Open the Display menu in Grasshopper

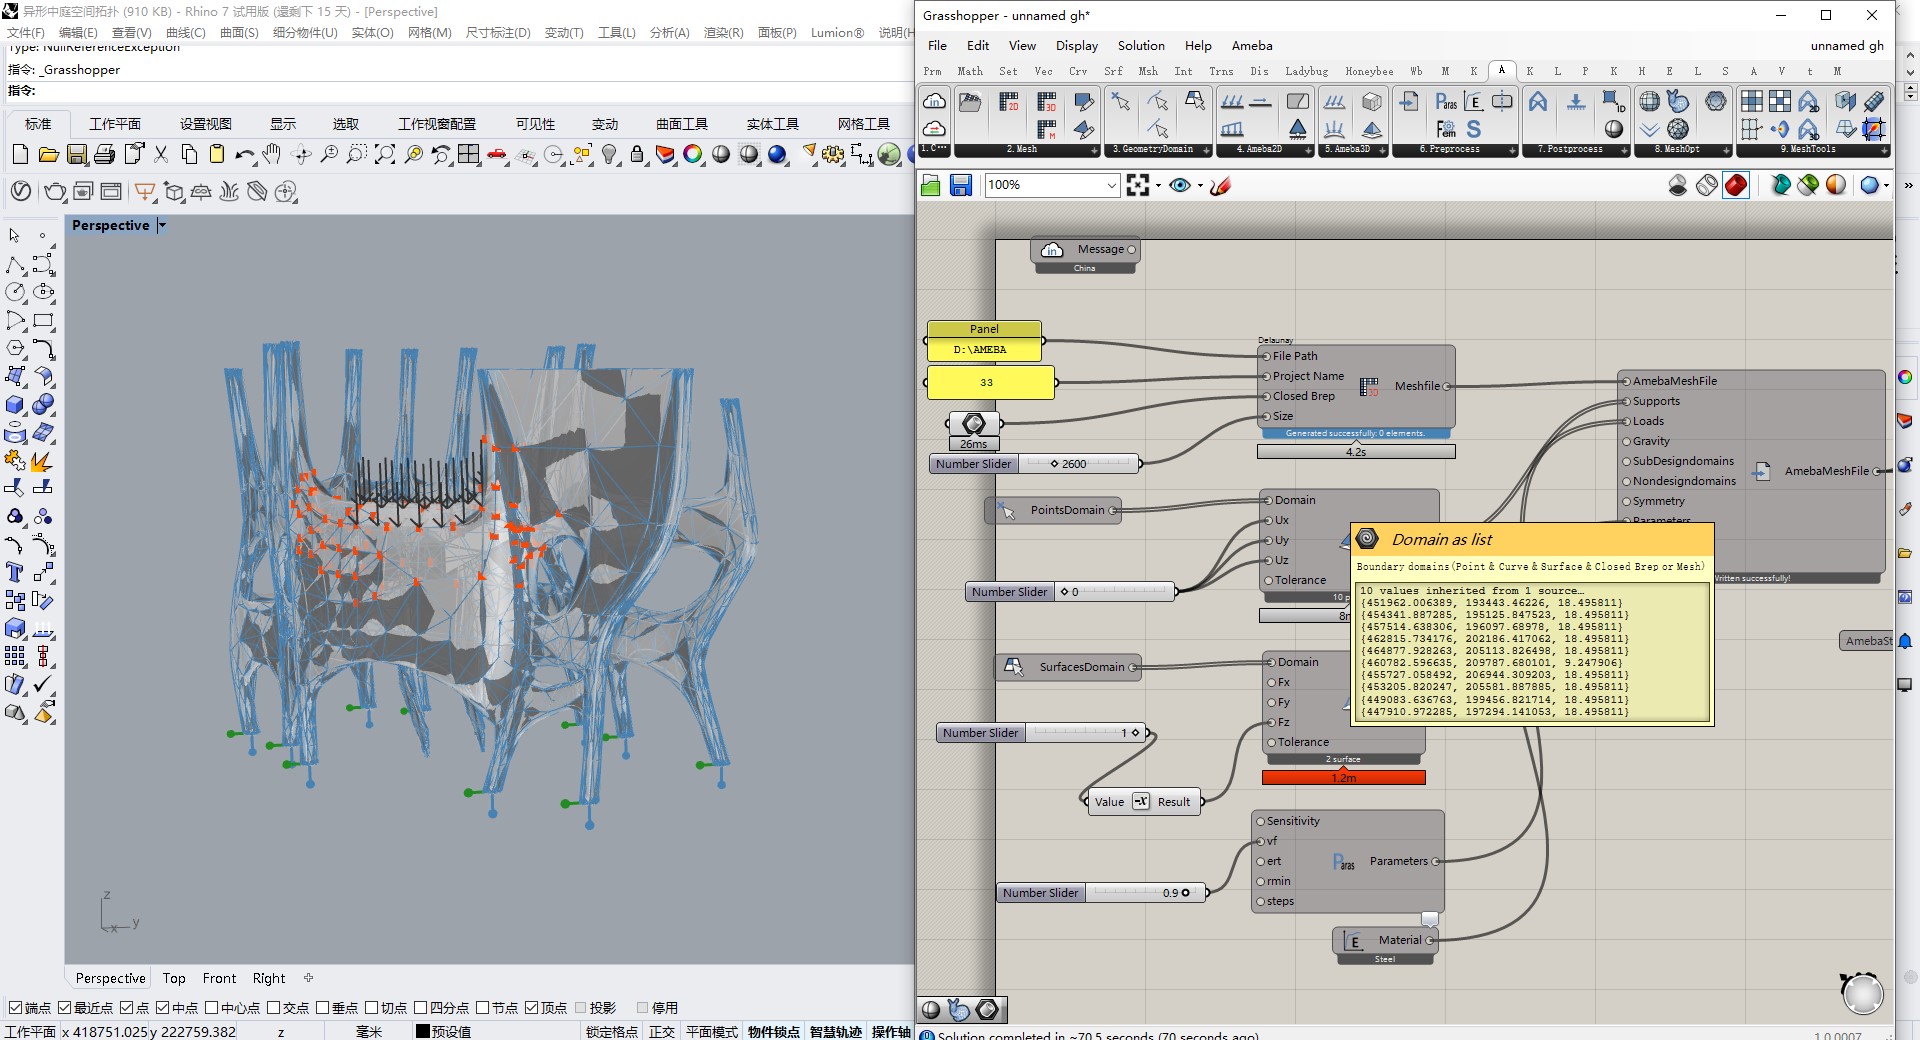pyautogui.click(x=1077, y=46)
